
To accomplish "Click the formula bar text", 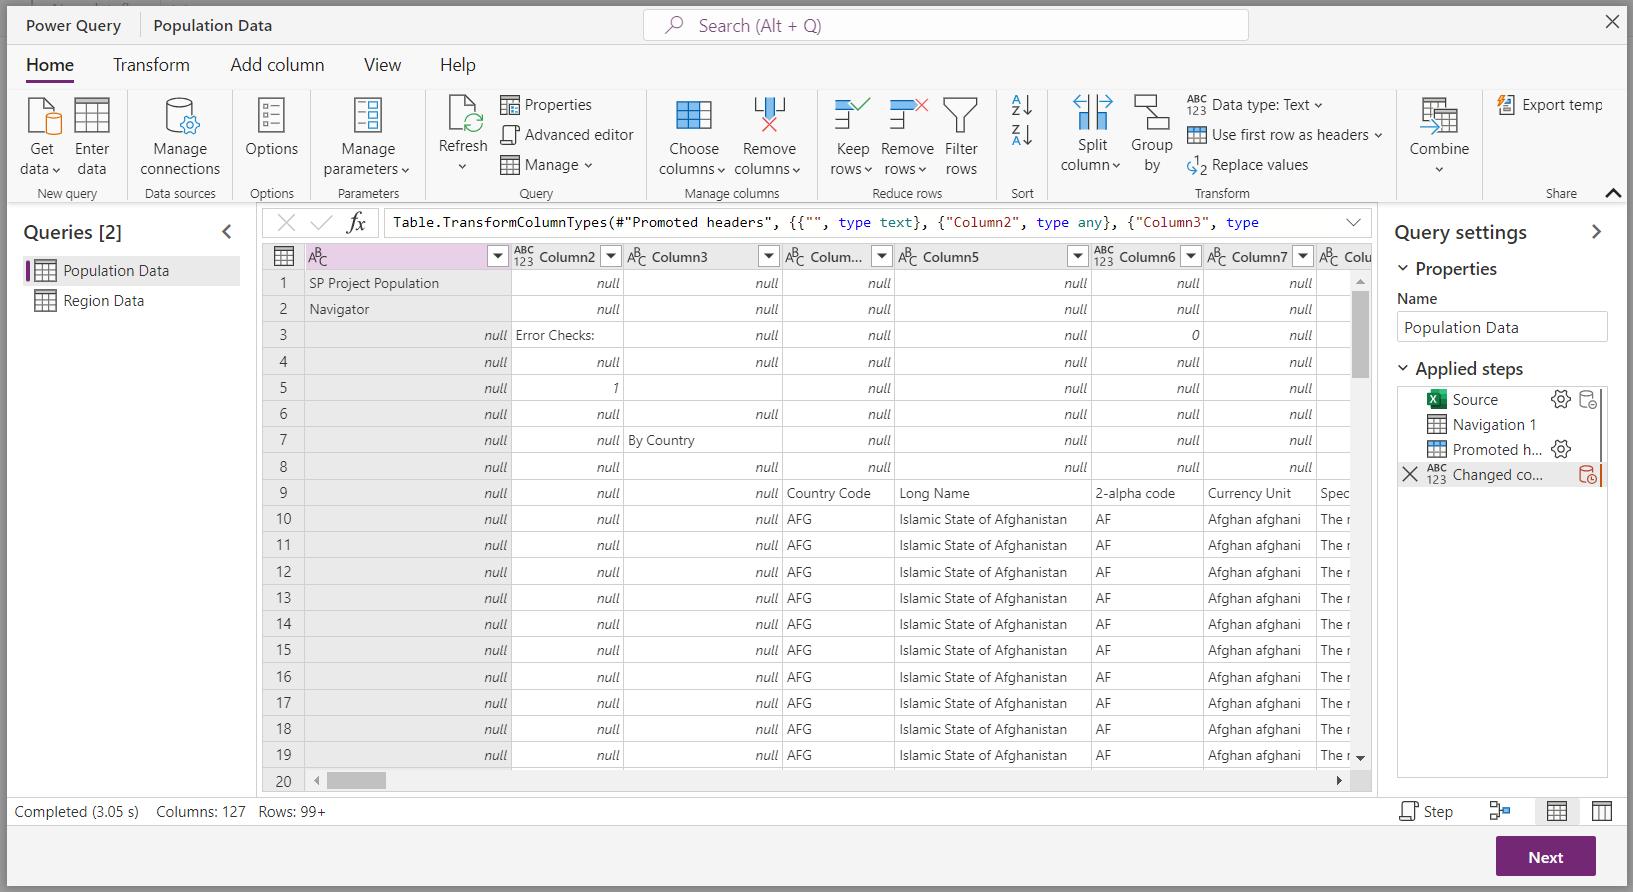I will pyautogui.click(x=825, y=223).
